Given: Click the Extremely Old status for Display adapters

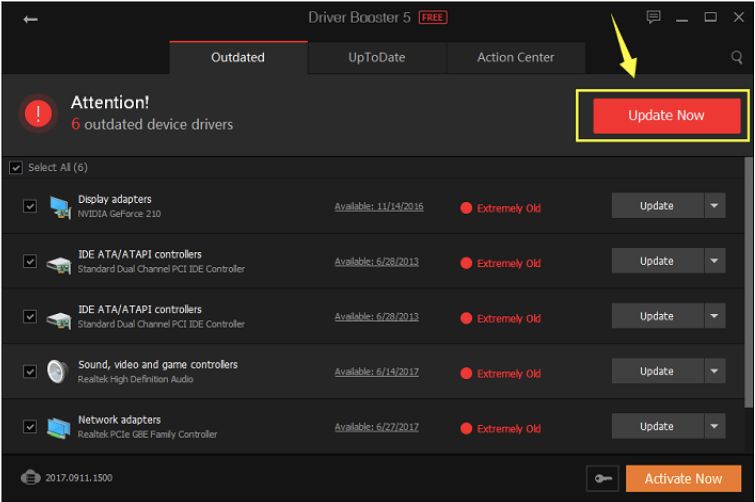Looking at the screenshot, I should tap(501, 208).
